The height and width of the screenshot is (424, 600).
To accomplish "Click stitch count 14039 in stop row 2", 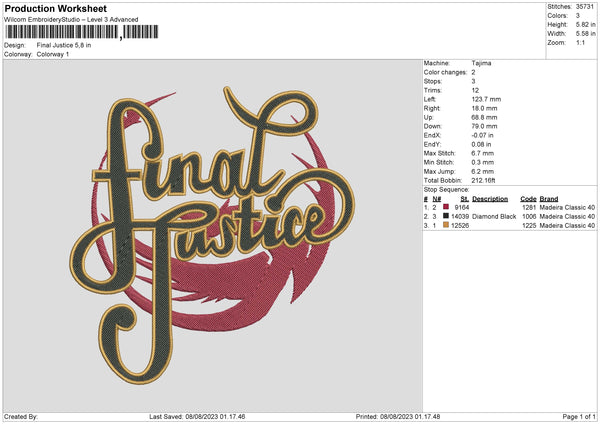I will click(460, 216).
